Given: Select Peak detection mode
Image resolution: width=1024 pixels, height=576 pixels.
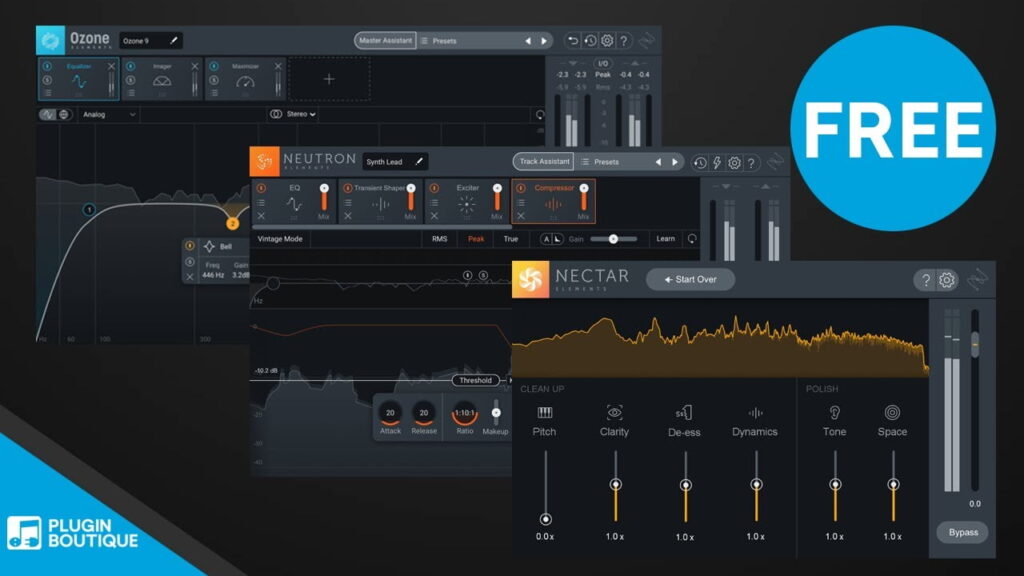Looking at the screenshot, I should coord(476,239).
